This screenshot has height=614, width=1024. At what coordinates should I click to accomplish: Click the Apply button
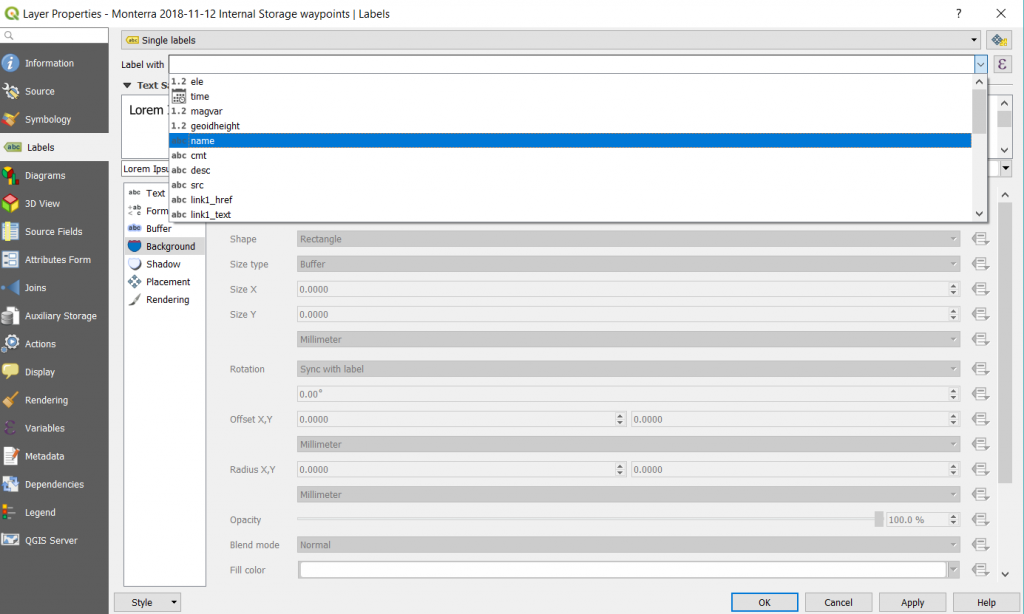coord(912,602)
